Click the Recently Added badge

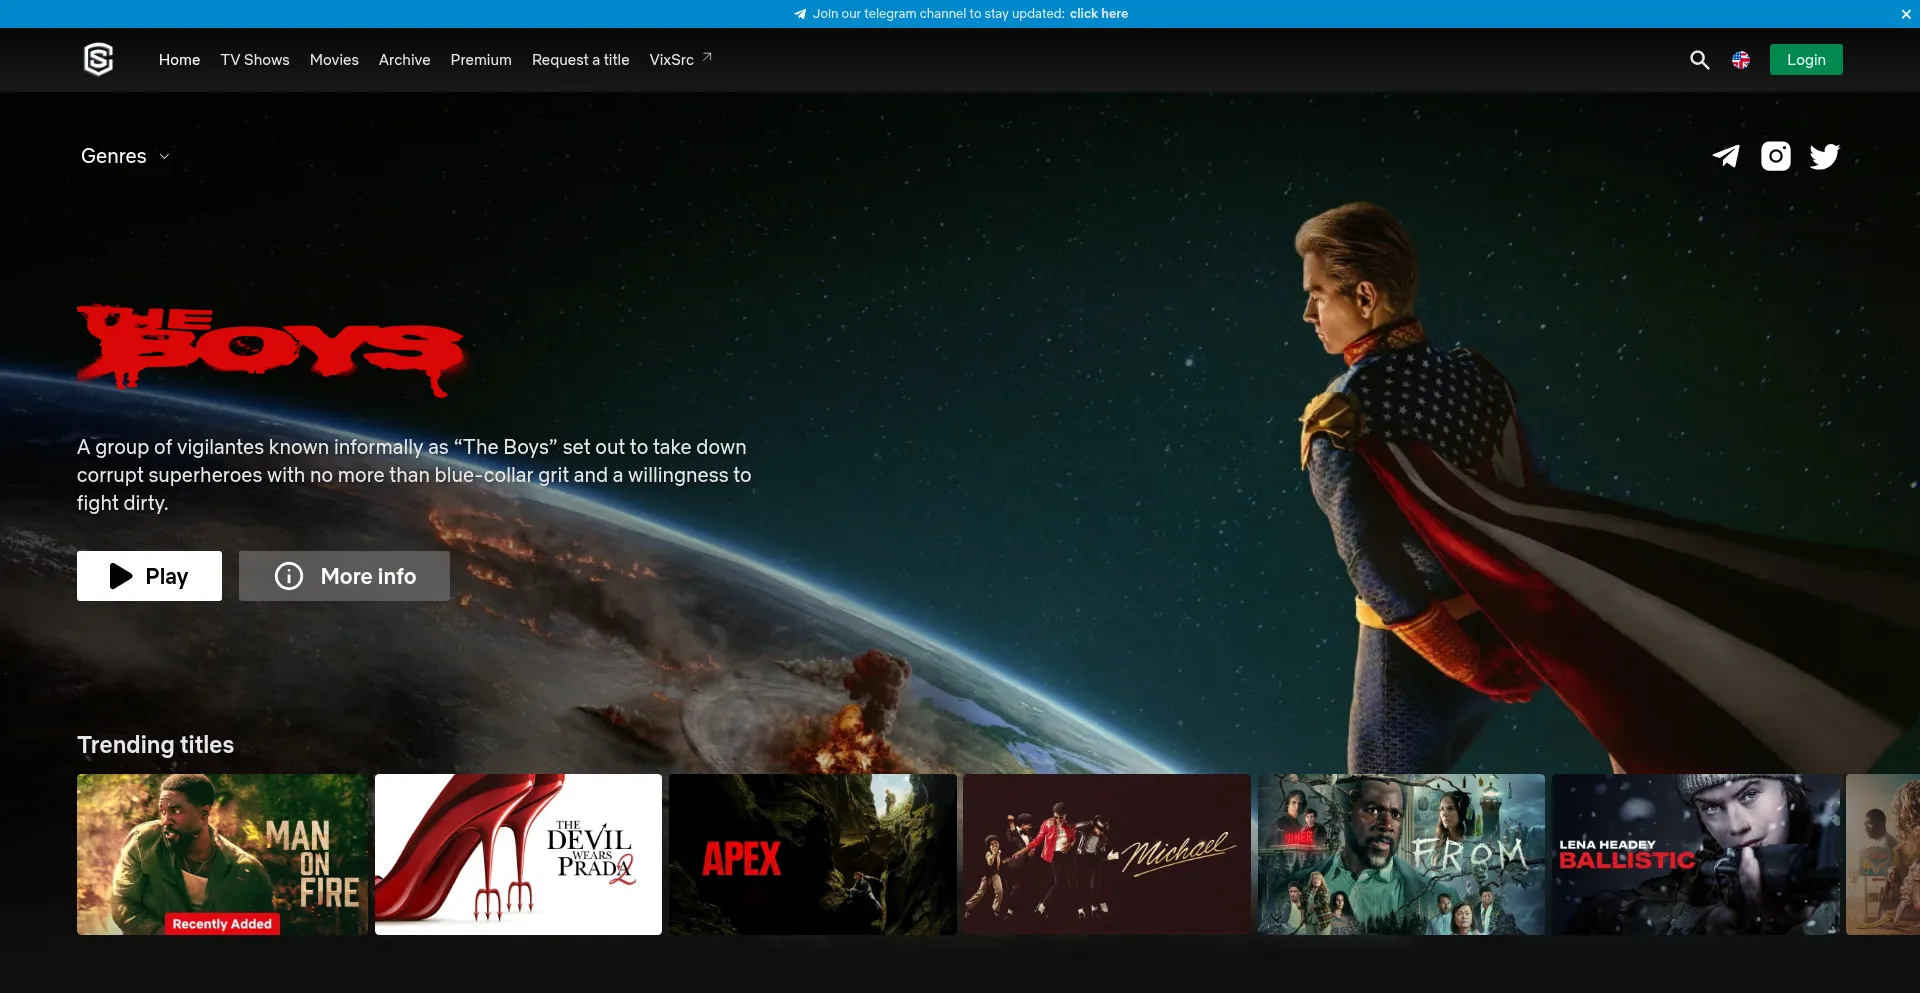pos(222,924)
